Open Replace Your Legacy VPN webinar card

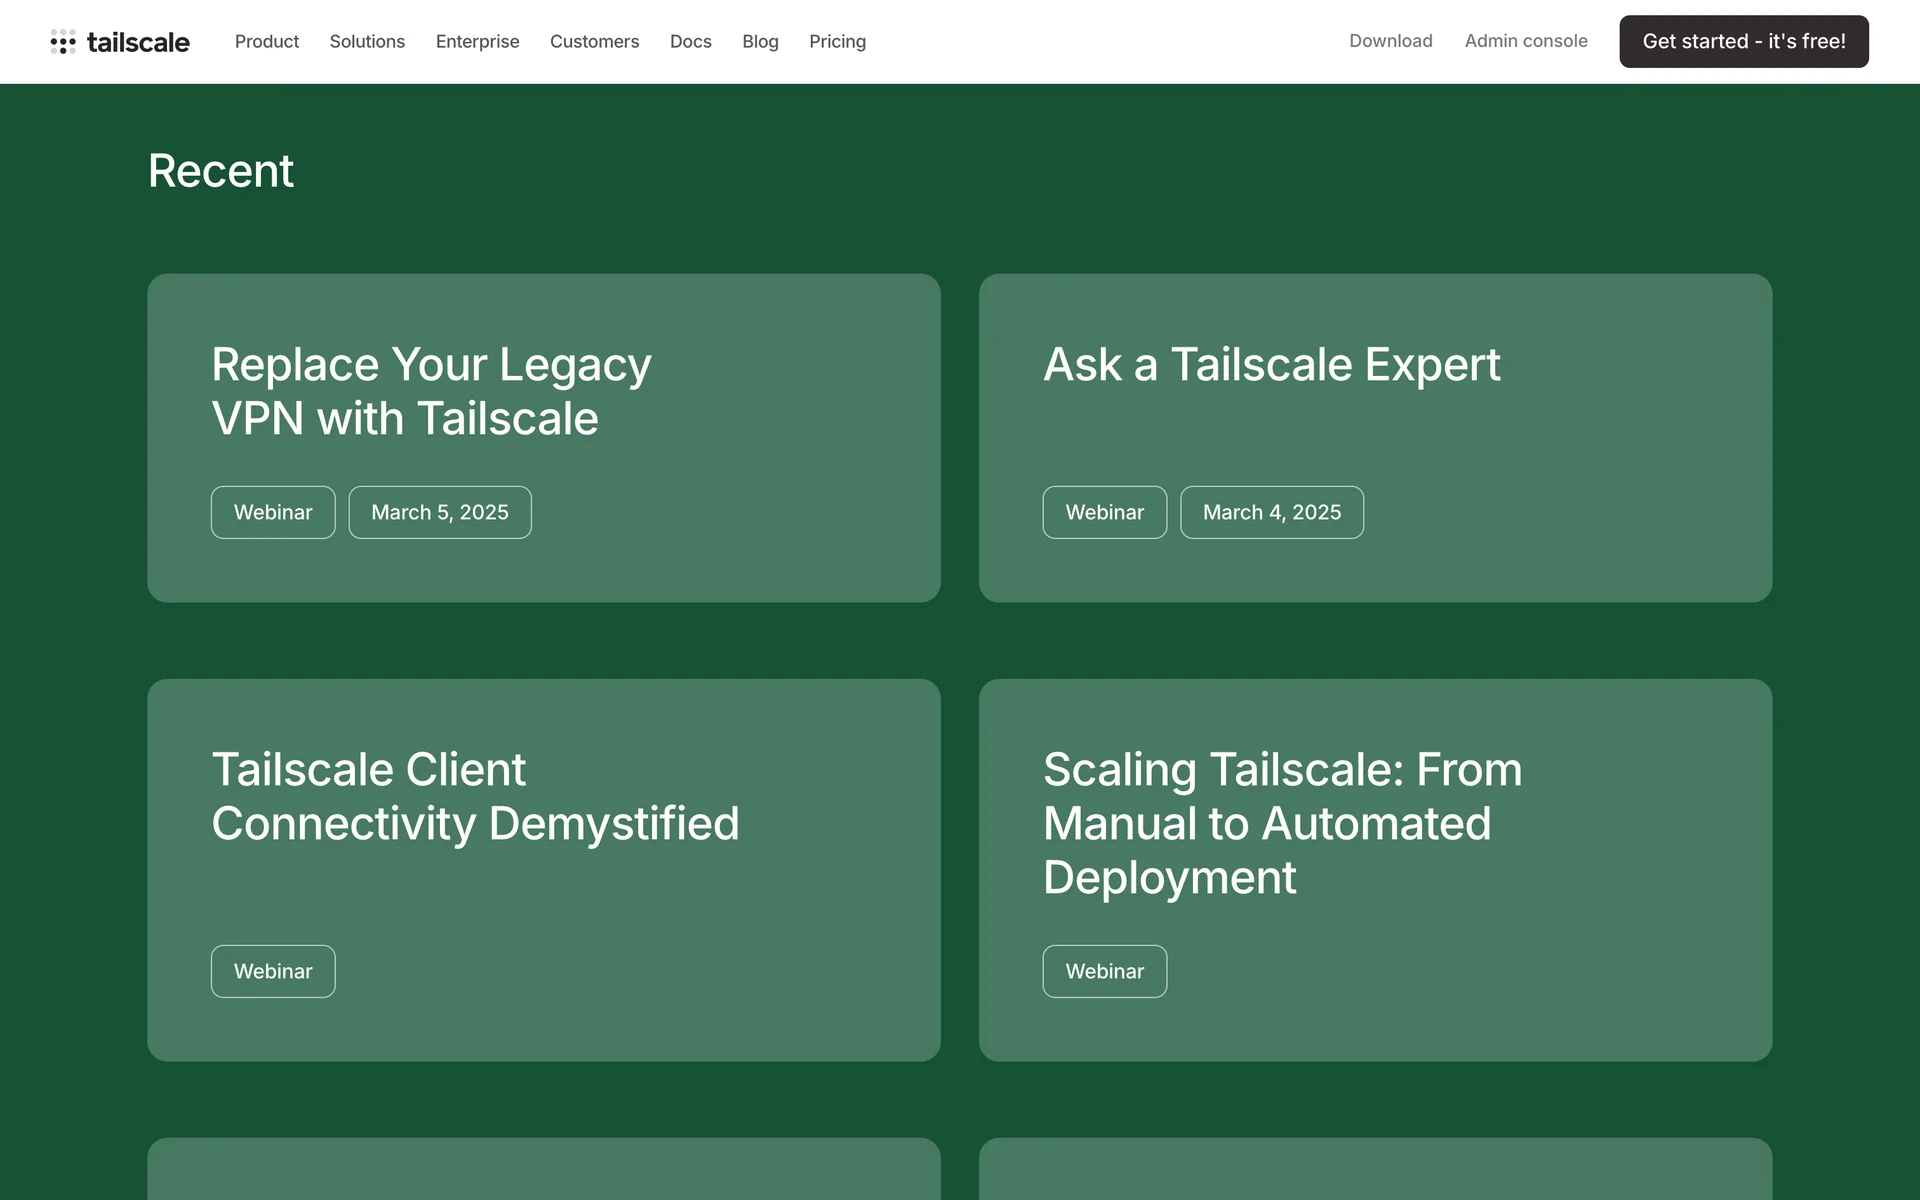pos(431,391)
